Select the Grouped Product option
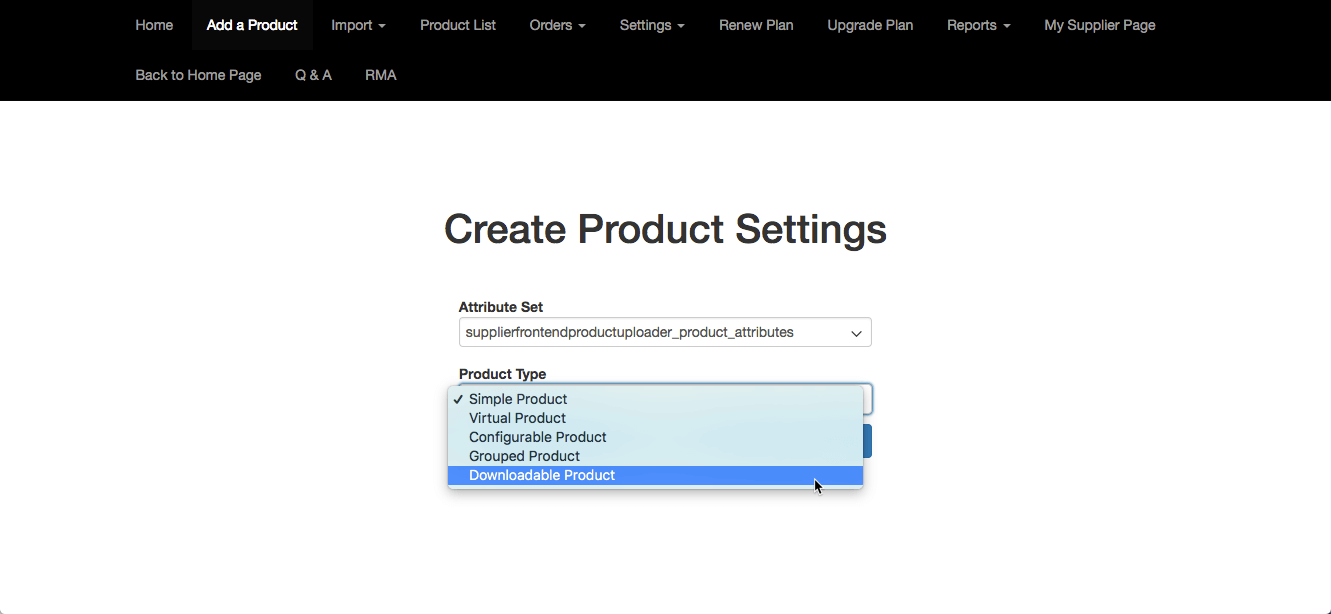This screenshot has height=614, width=1331. point(524,456)
